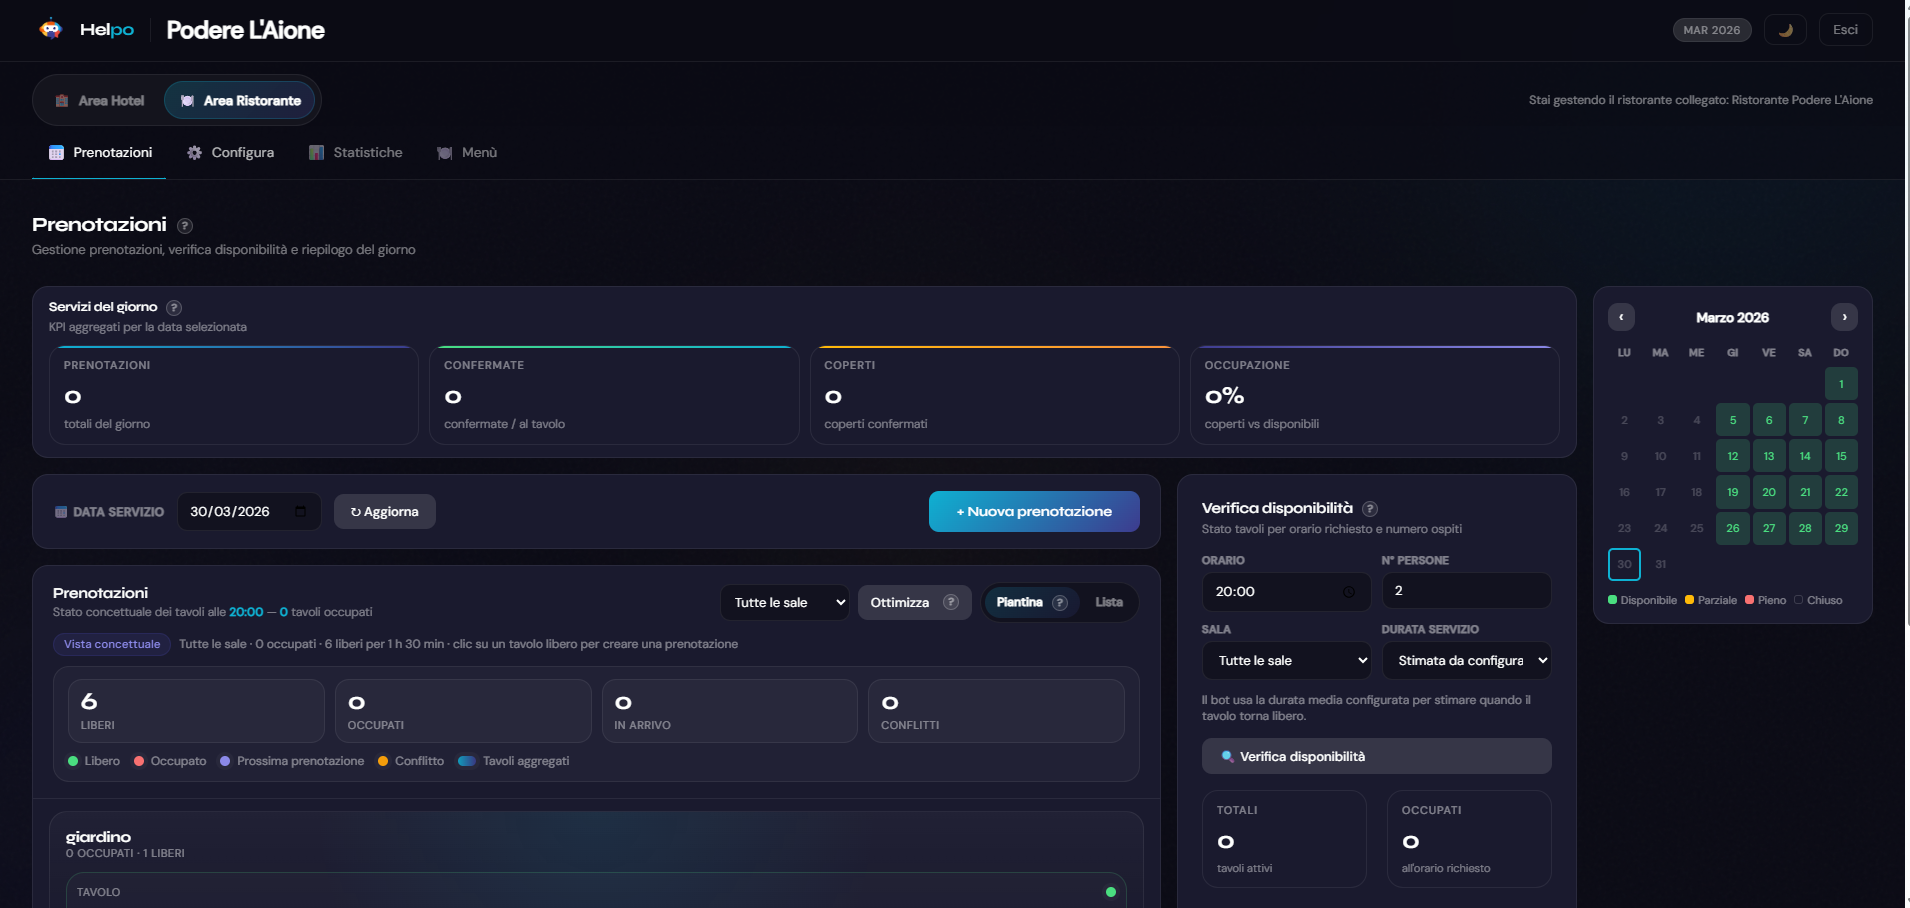Go to next month with calendar arrow

1845,317
